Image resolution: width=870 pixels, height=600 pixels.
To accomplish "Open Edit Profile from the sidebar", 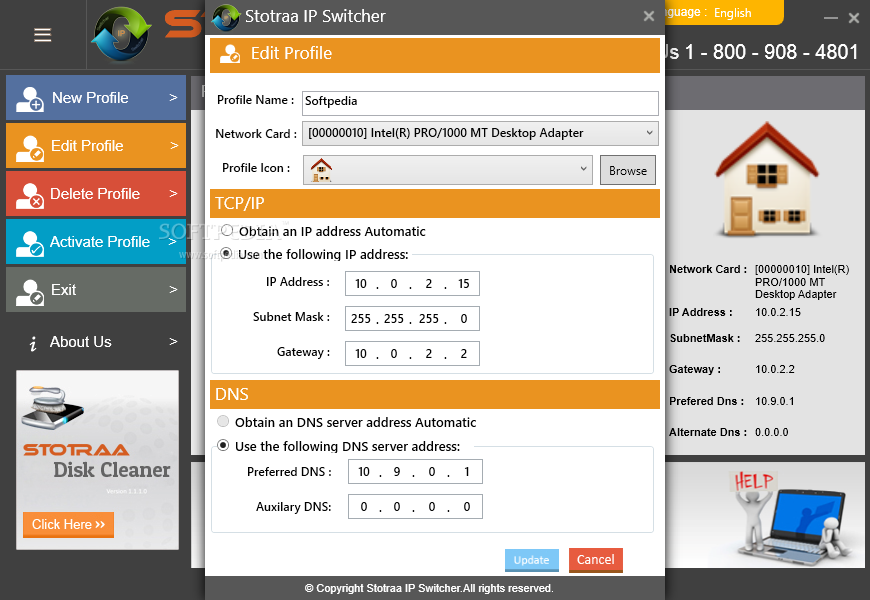I will [x=96, y=145].
